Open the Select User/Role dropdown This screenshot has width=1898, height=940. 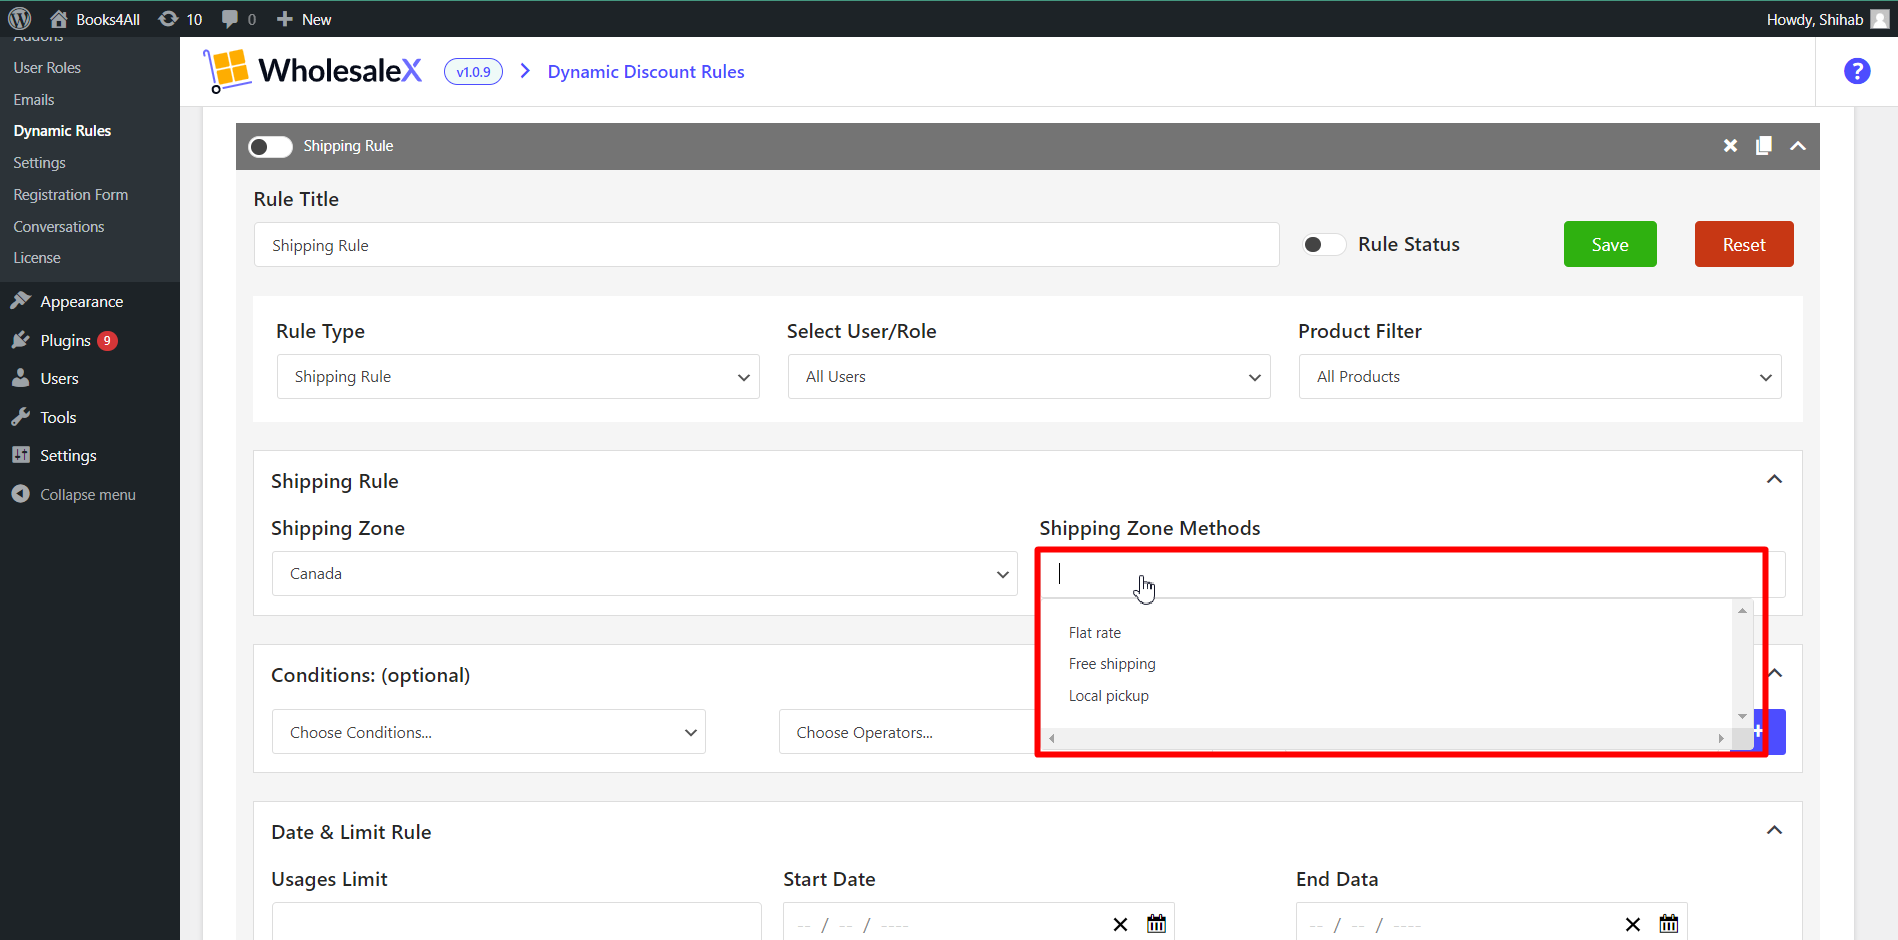coord(1029,377)
